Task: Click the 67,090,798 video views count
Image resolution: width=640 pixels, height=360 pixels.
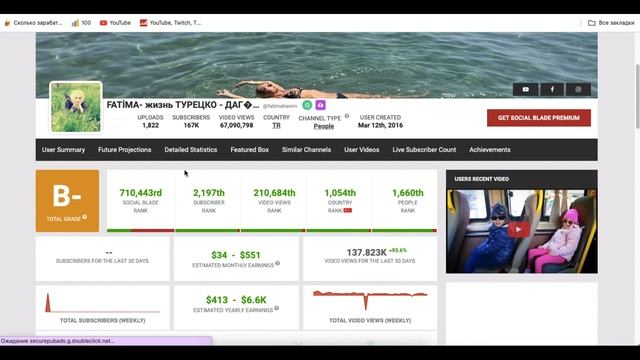Action: click(x=236, y=125)
